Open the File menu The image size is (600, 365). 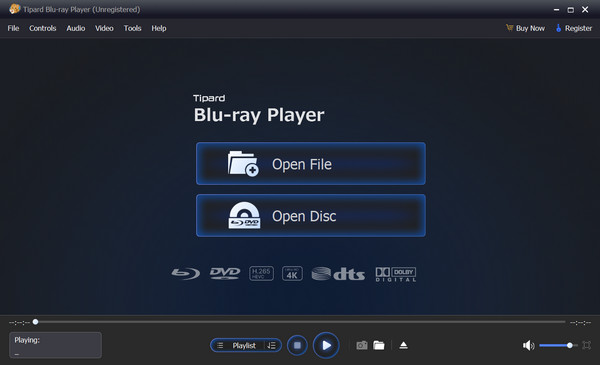(x=13, y=28)
